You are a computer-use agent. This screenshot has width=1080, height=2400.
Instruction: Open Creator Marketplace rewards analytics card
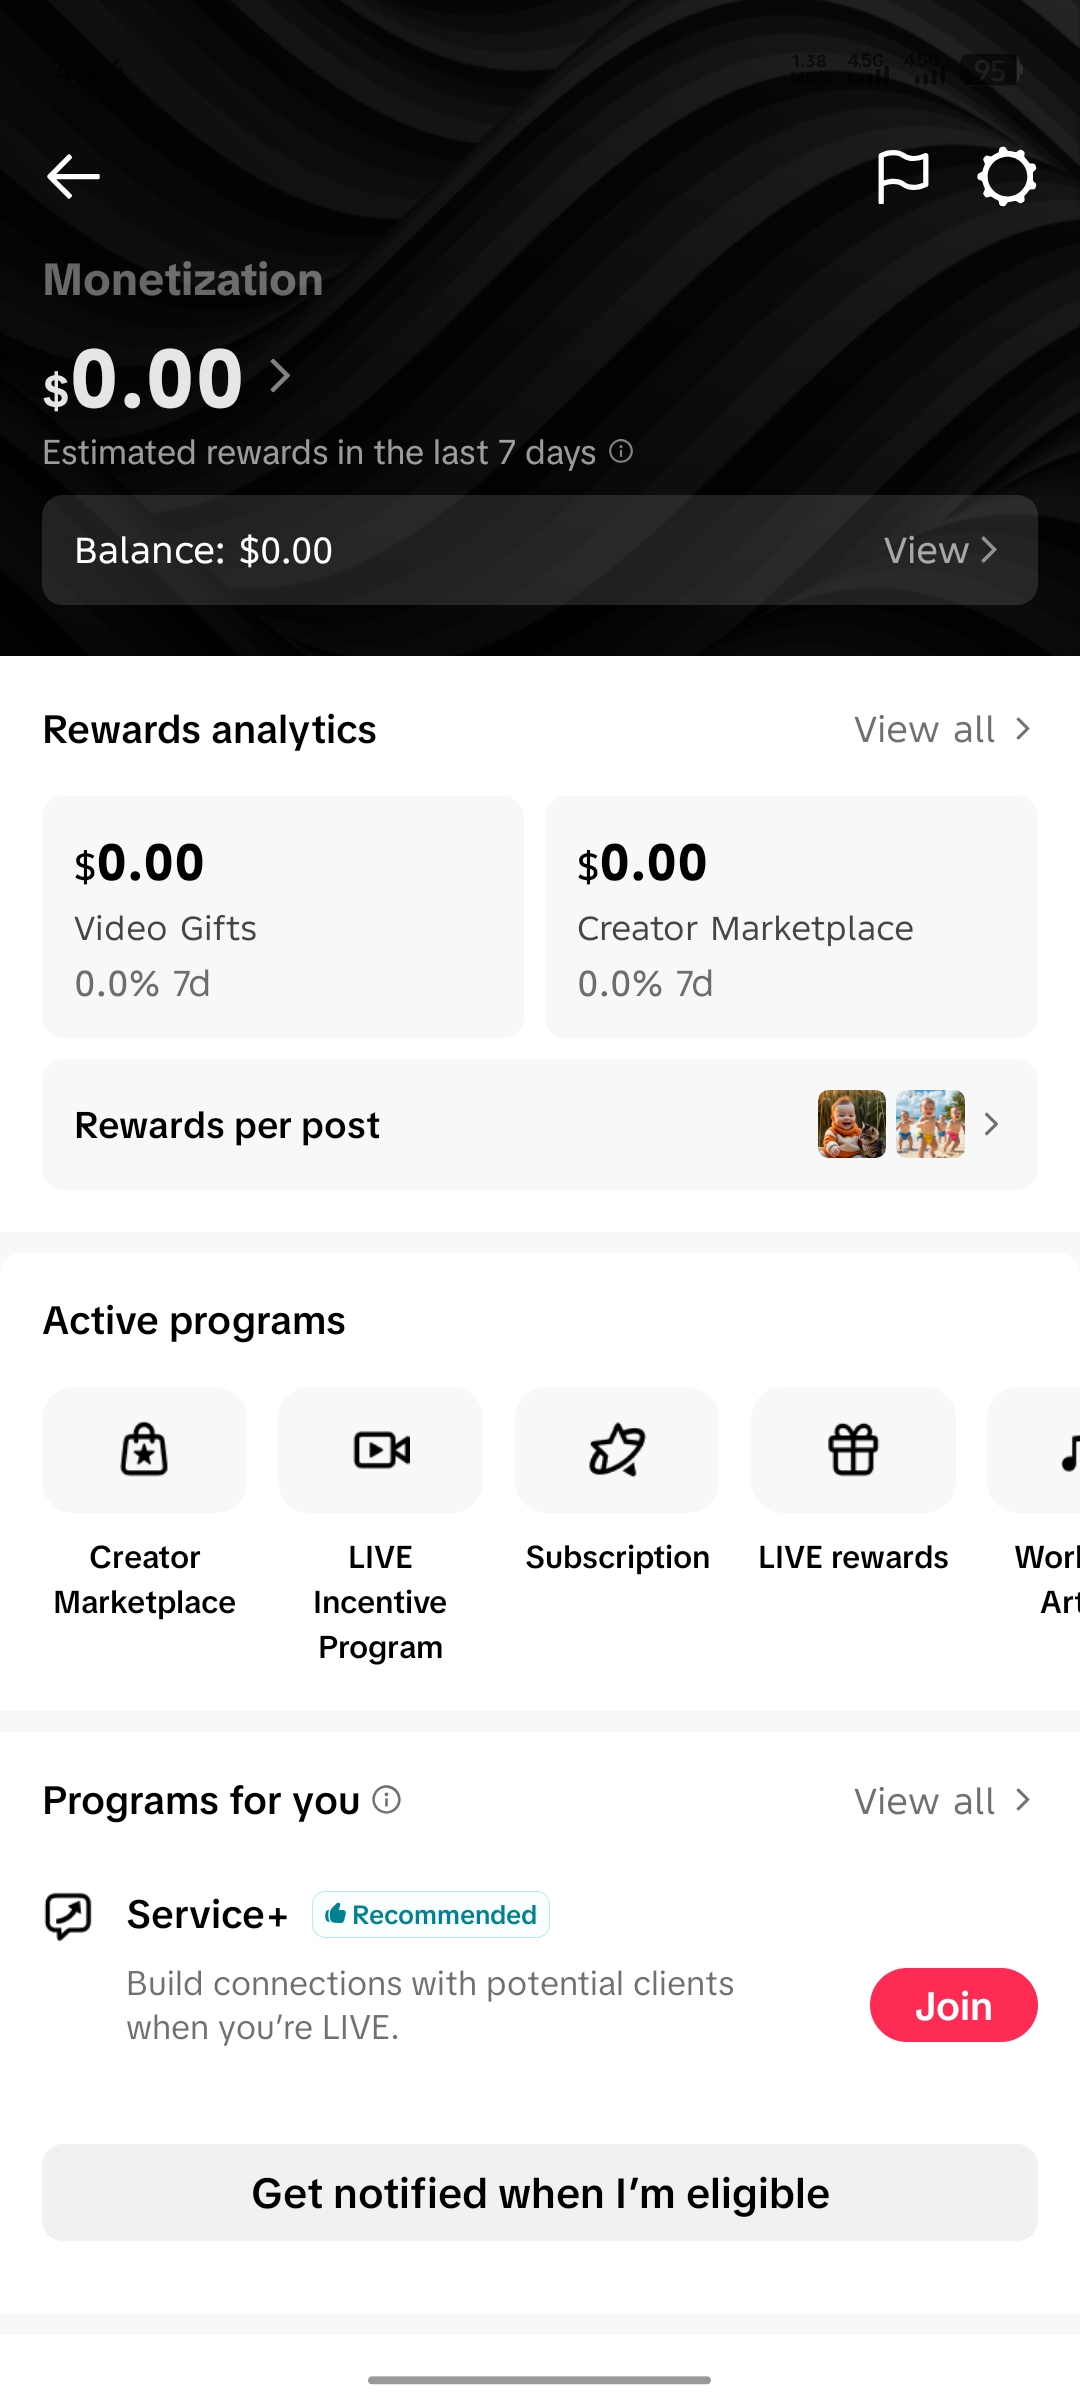(x=791, y=917)
